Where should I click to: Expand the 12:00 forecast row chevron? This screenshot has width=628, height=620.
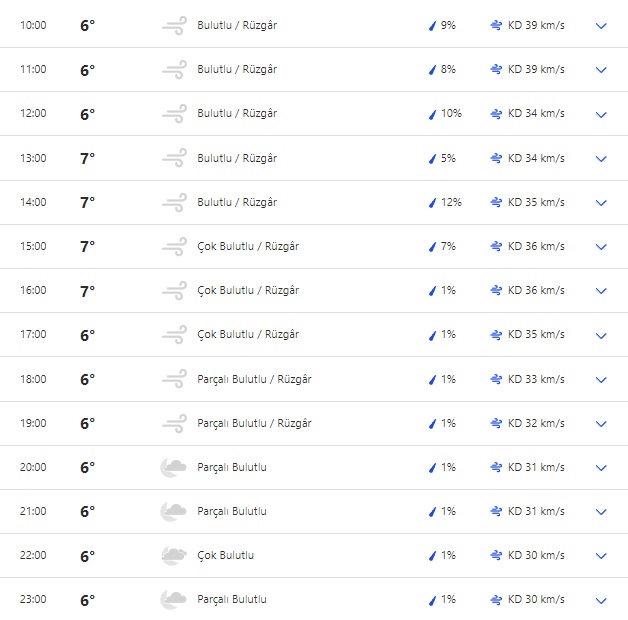click(x=601, y=114)
